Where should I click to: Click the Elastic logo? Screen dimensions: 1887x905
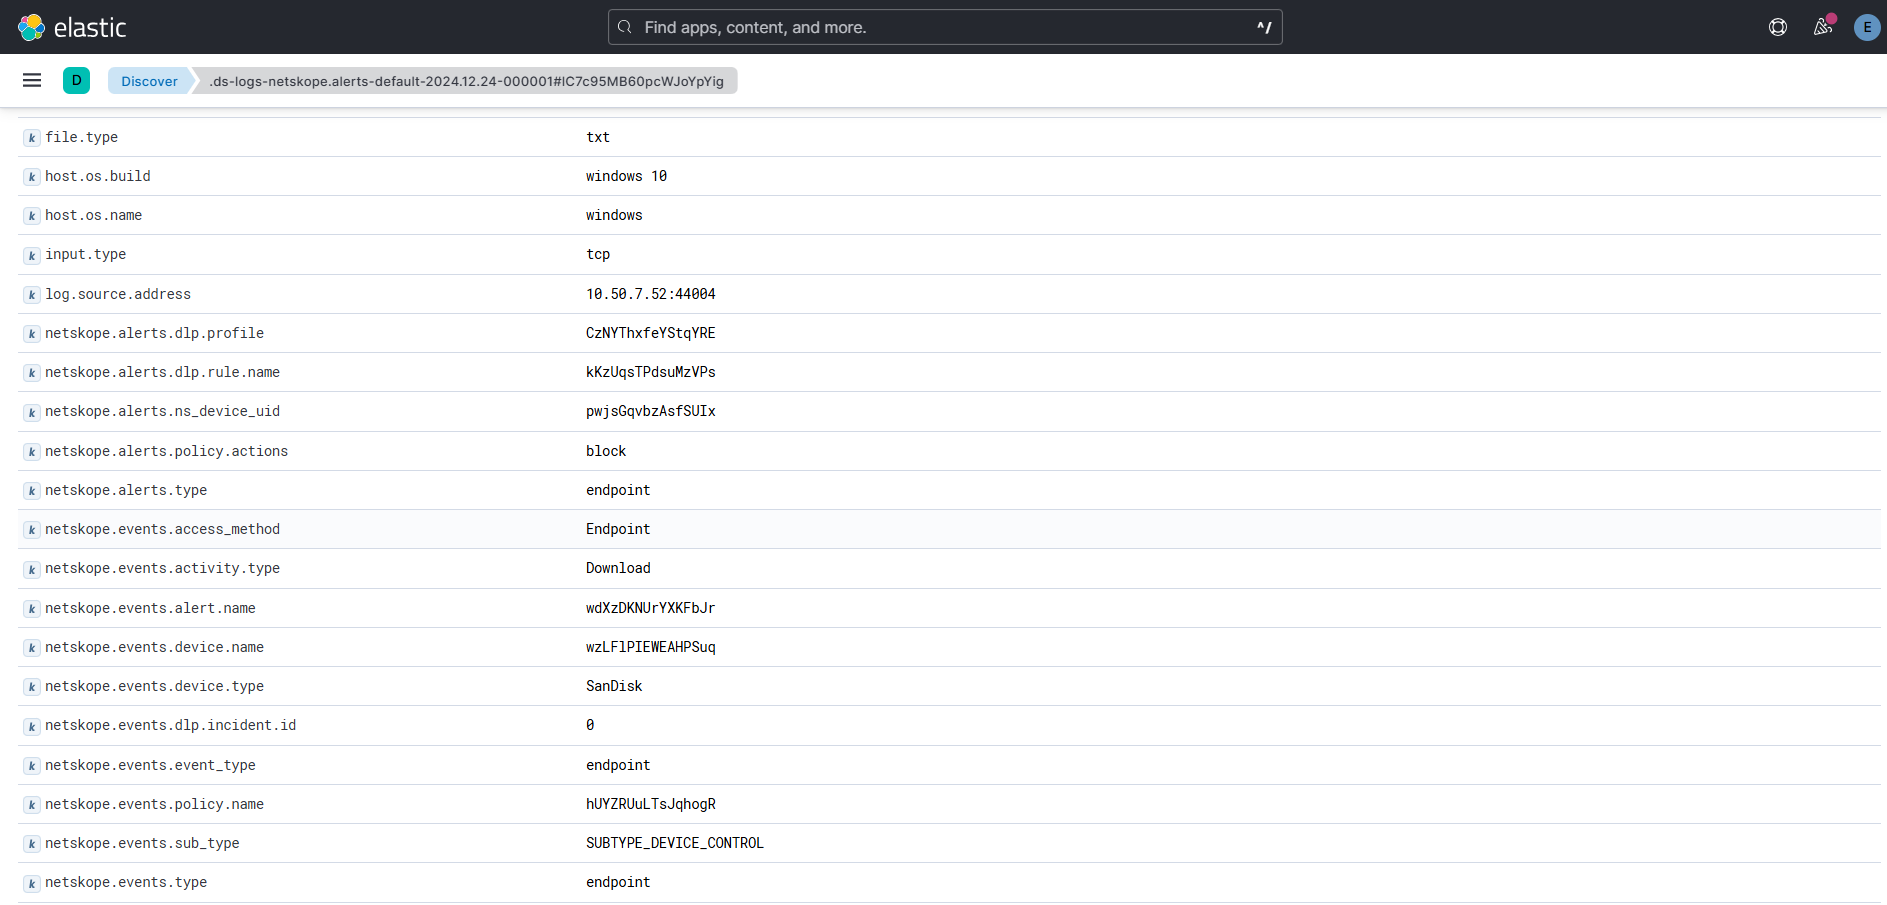click(x=72, y=27)
